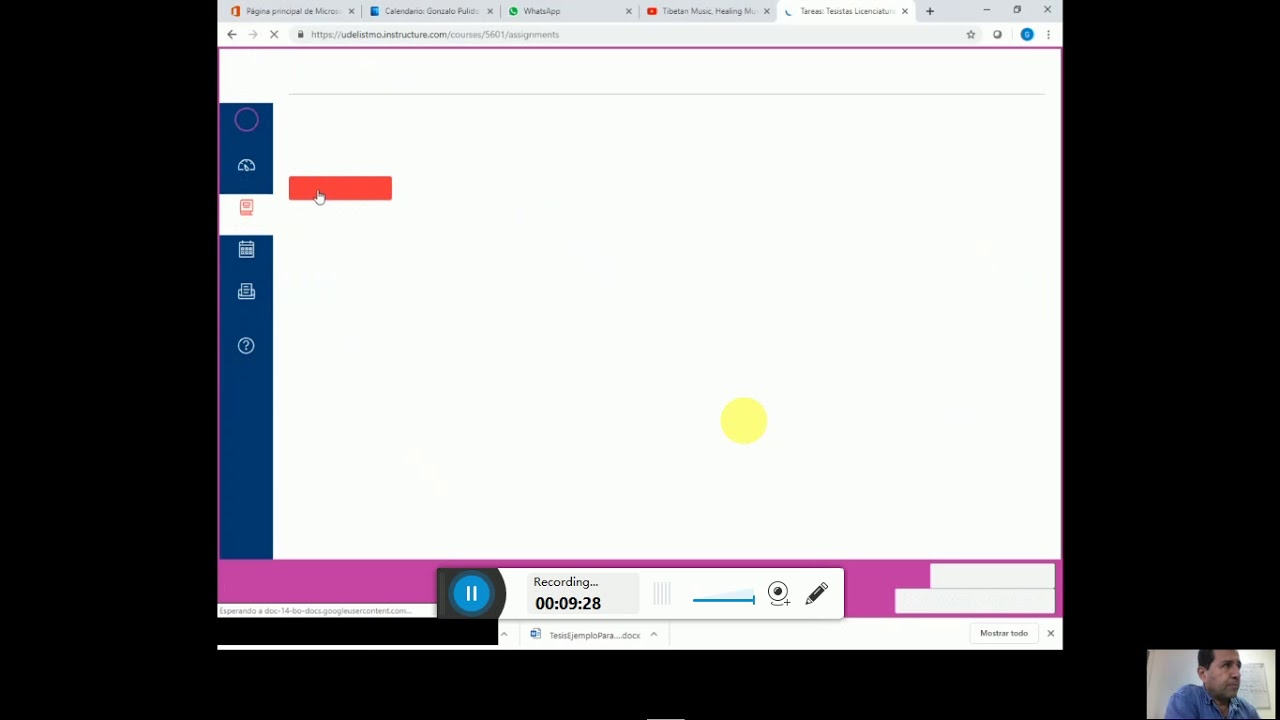This screenshot has width=1280, height=720.
Task: Click the browser extension icon beside bookmark star
Action: 997,34
